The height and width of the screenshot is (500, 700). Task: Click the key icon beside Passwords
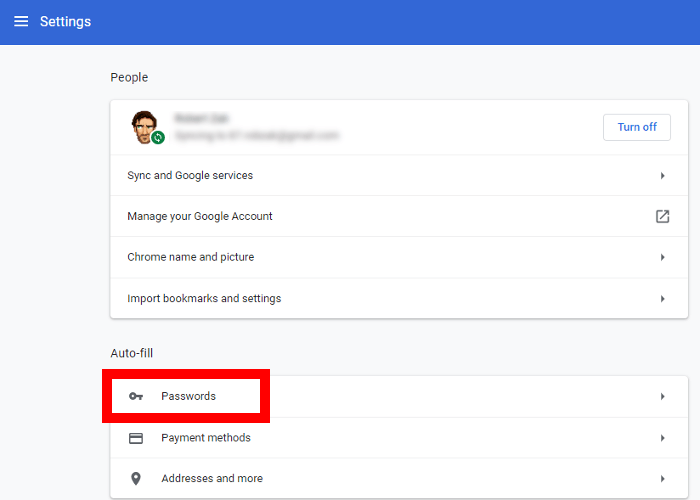(136, 396)
